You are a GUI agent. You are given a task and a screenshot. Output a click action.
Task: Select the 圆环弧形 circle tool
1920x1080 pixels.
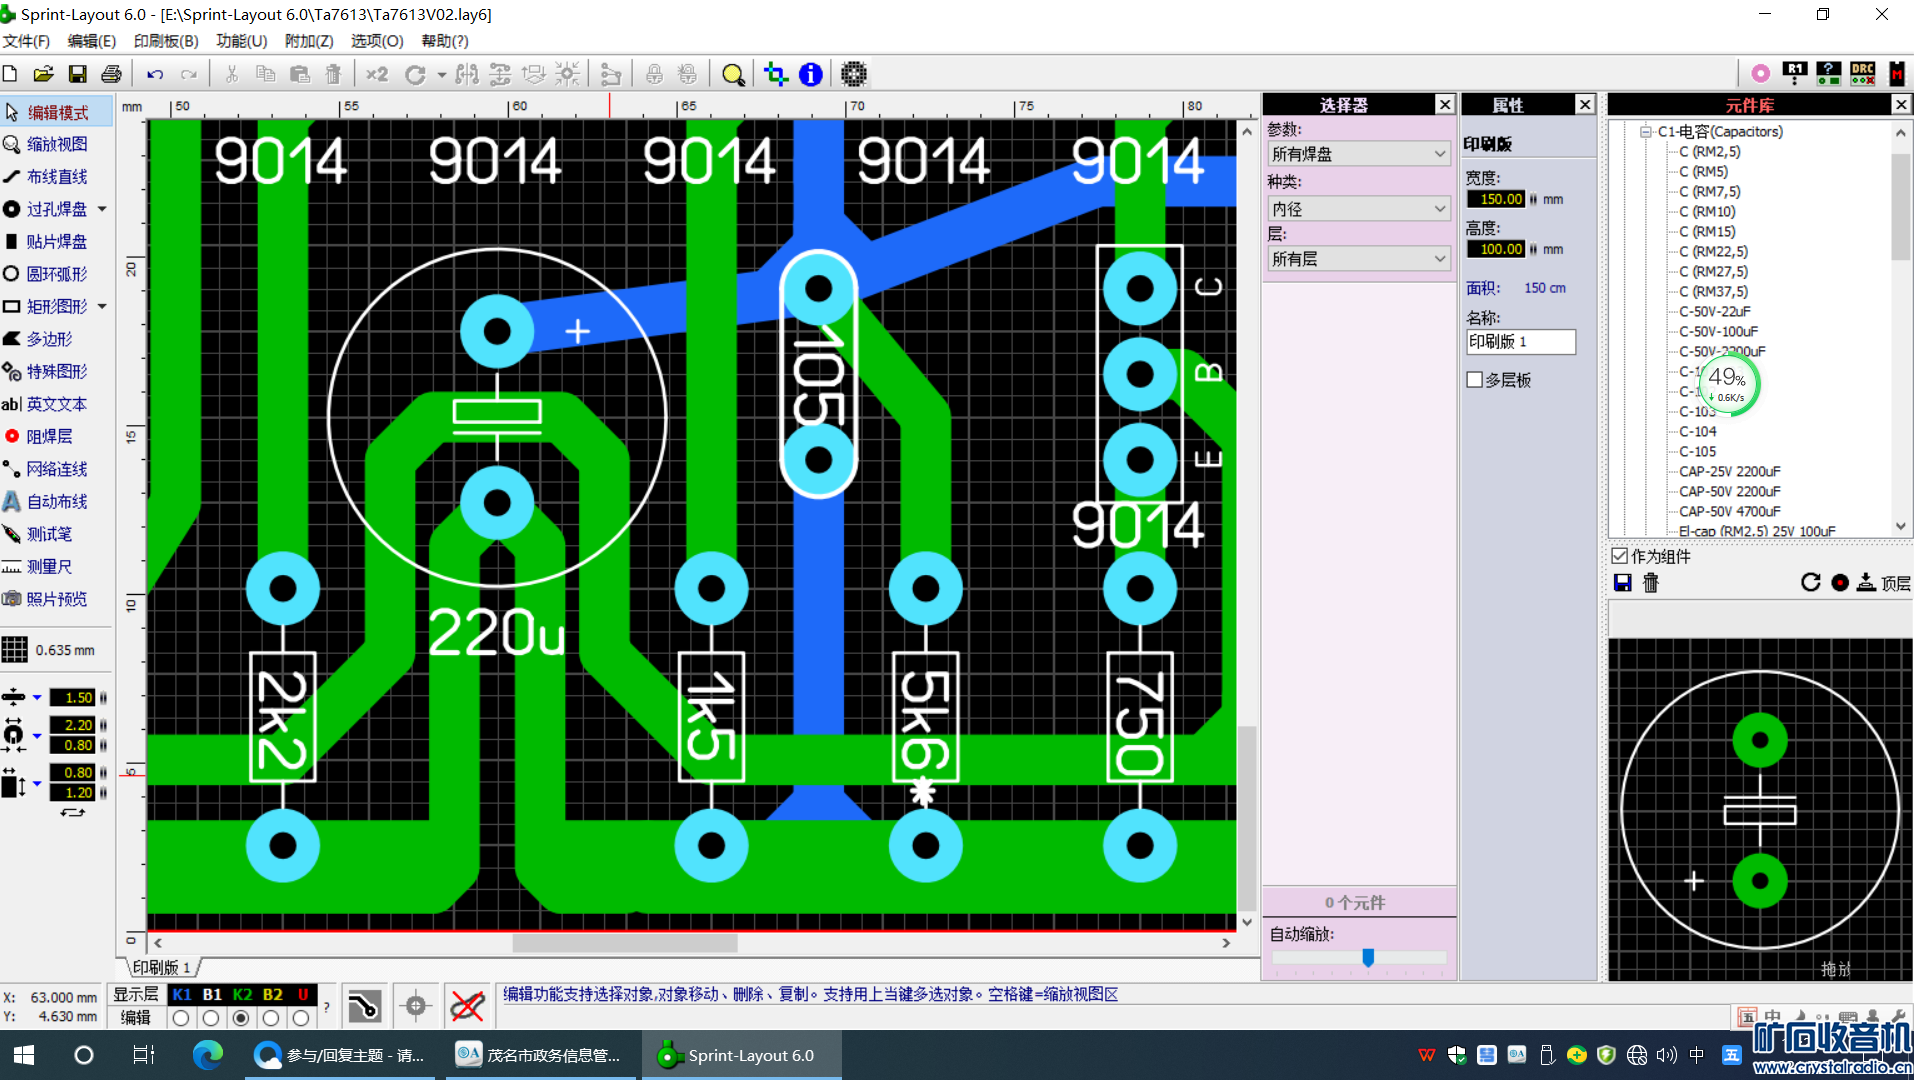point(57,274)
